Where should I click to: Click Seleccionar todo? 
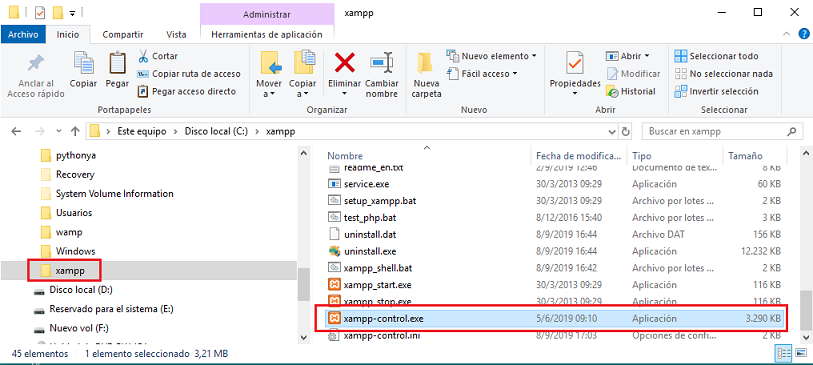[x=716, y=55]
